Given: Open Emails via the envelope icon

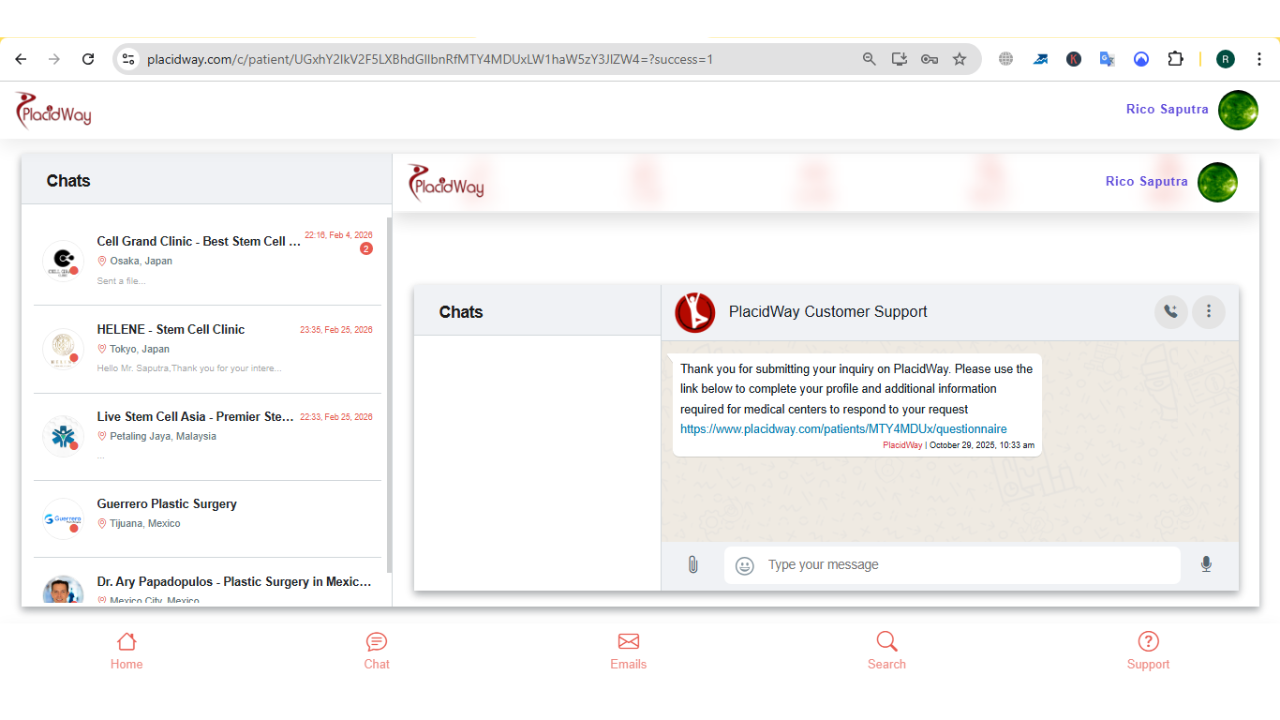Looking at the screenshot, I should click(x=628, y=650).
